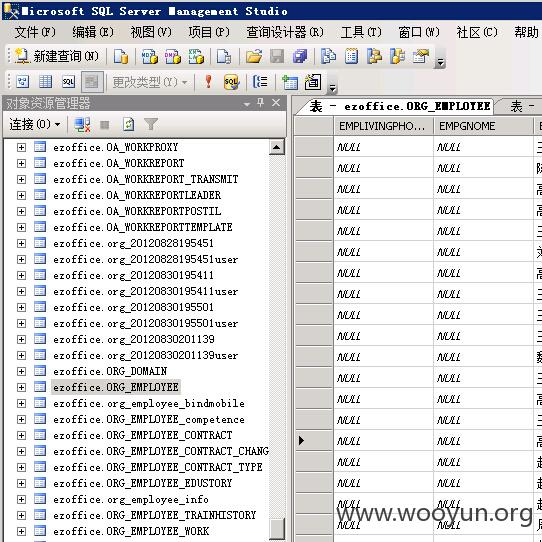The height and width of the screenshot is (542, 542).
Task: Open the View (视图) menu
Action: (151, 32)
